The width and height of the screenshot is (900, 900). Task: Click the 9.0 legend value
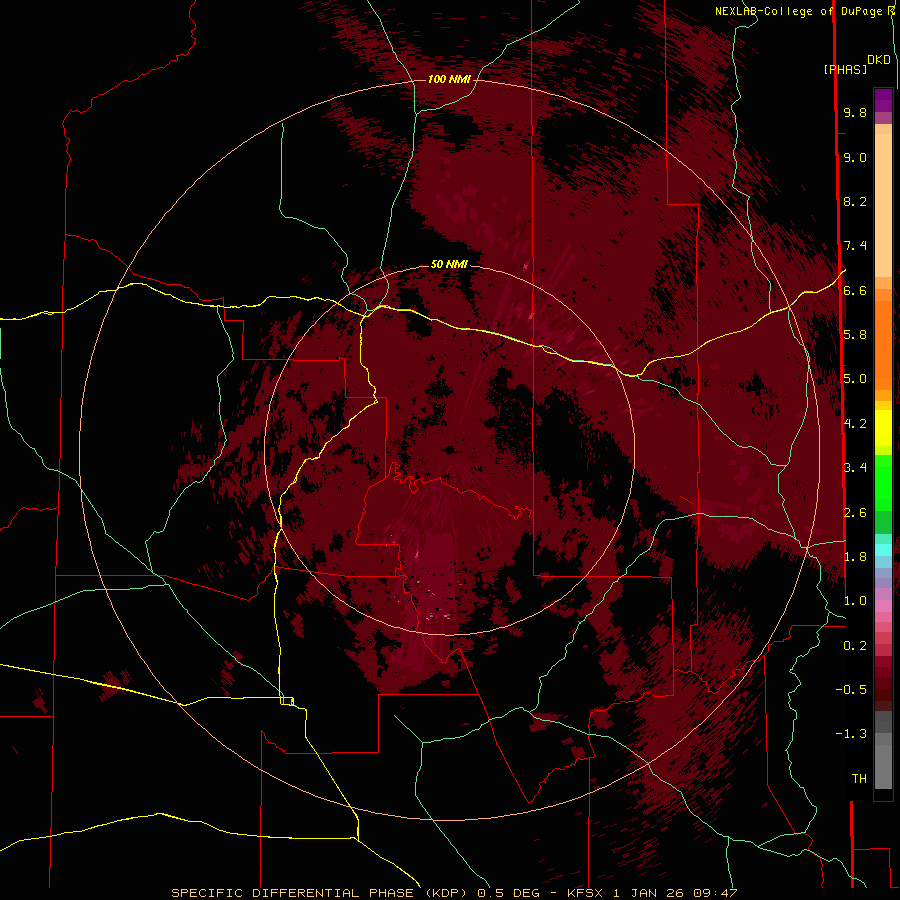(855, 157)
